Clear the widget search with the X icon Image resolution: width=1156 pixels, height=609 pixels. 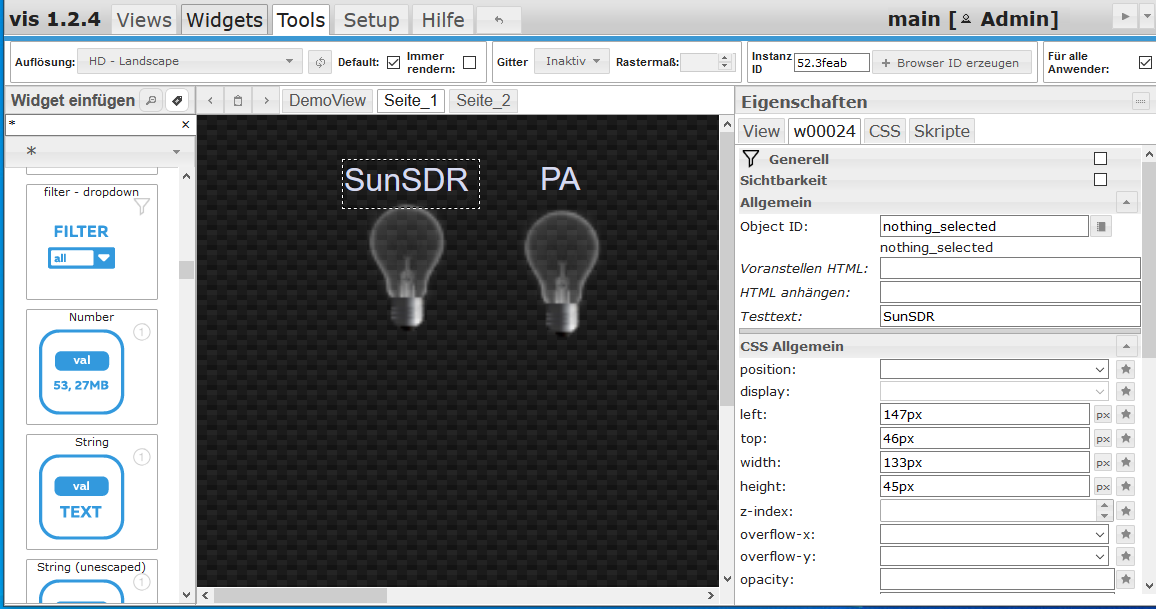click(x=185, y=125)
